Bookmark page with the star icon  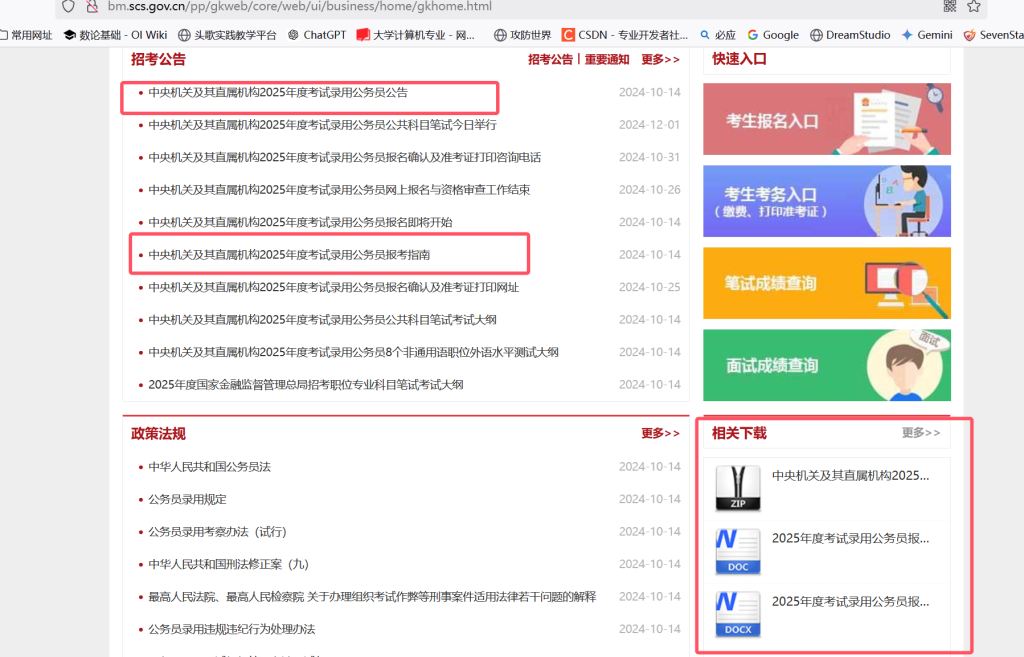[974, 7]
